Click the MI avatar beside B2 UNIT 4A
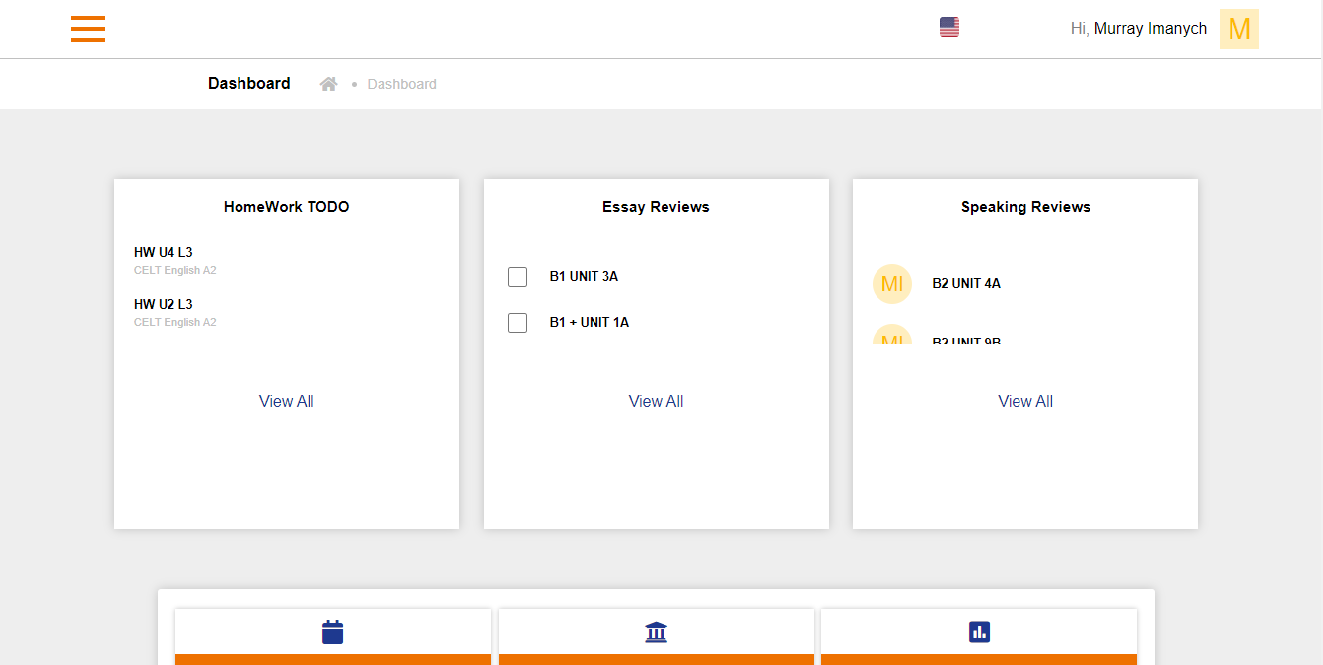Viewport: 1323px width, 665px height. coord(892,283)
